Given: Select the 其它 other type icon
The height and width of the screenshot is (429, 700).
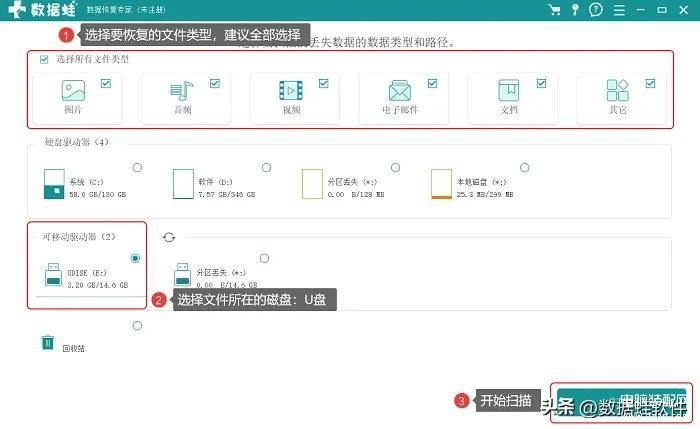Looking at the screenshot, I should click(x=617, y=90).
